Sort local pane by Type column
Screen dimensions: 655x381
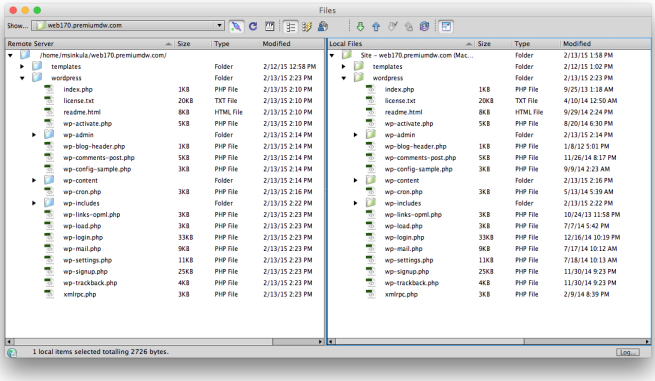point(536,43)
